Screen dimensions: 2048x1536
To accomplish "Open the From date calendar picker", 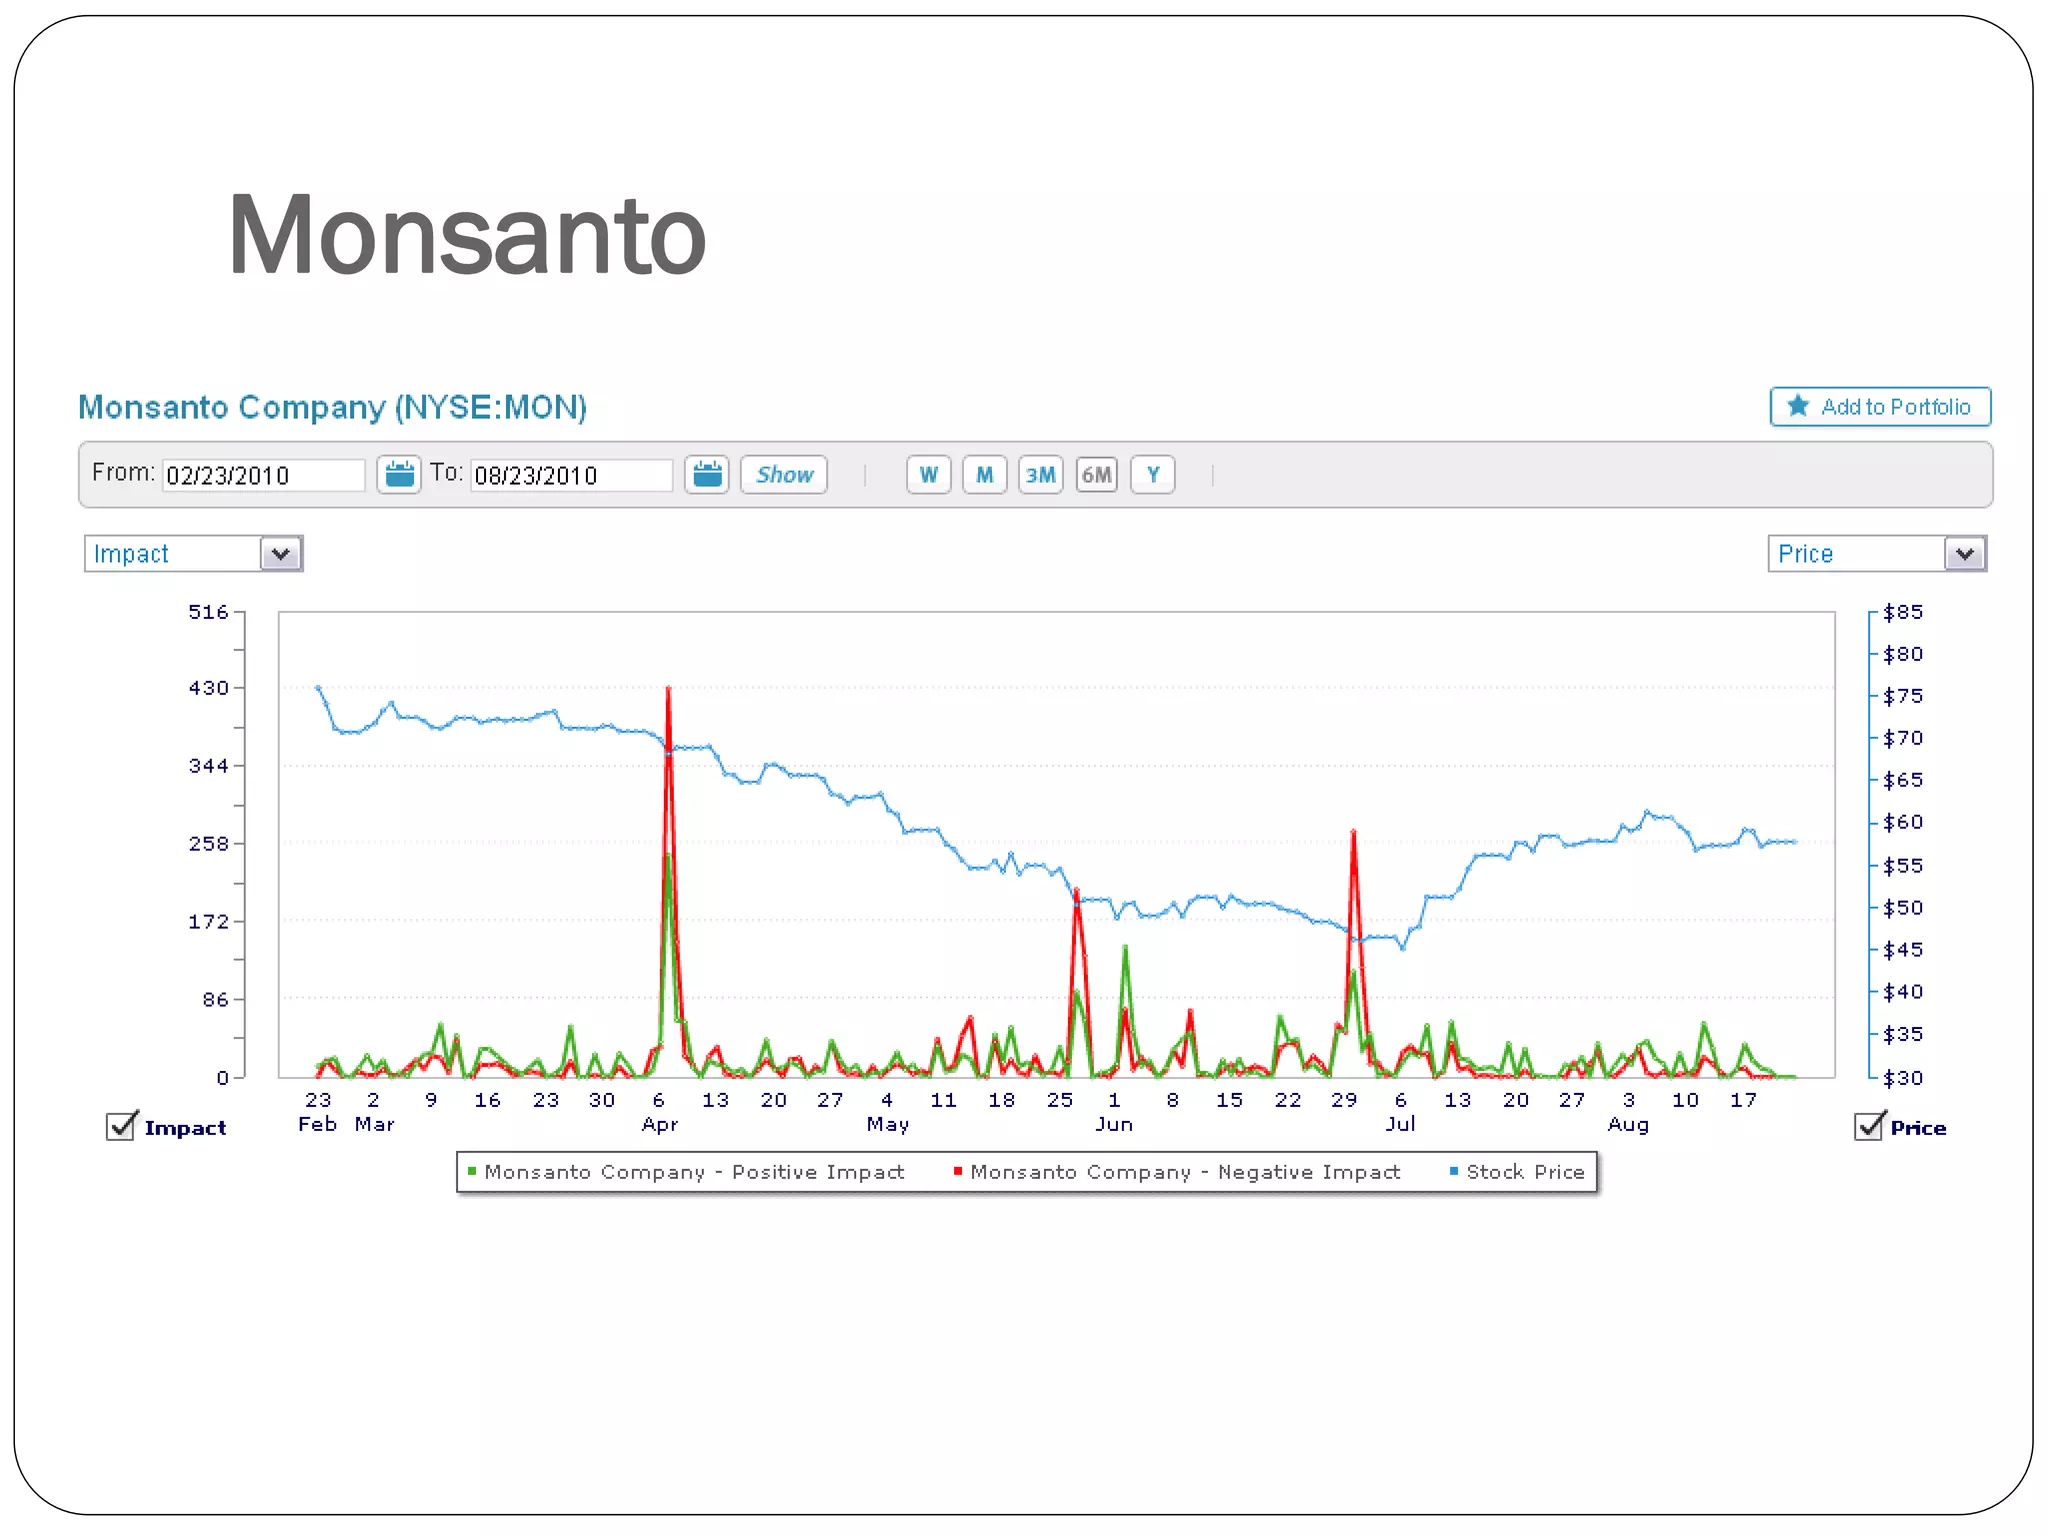I will coord(399,474).
